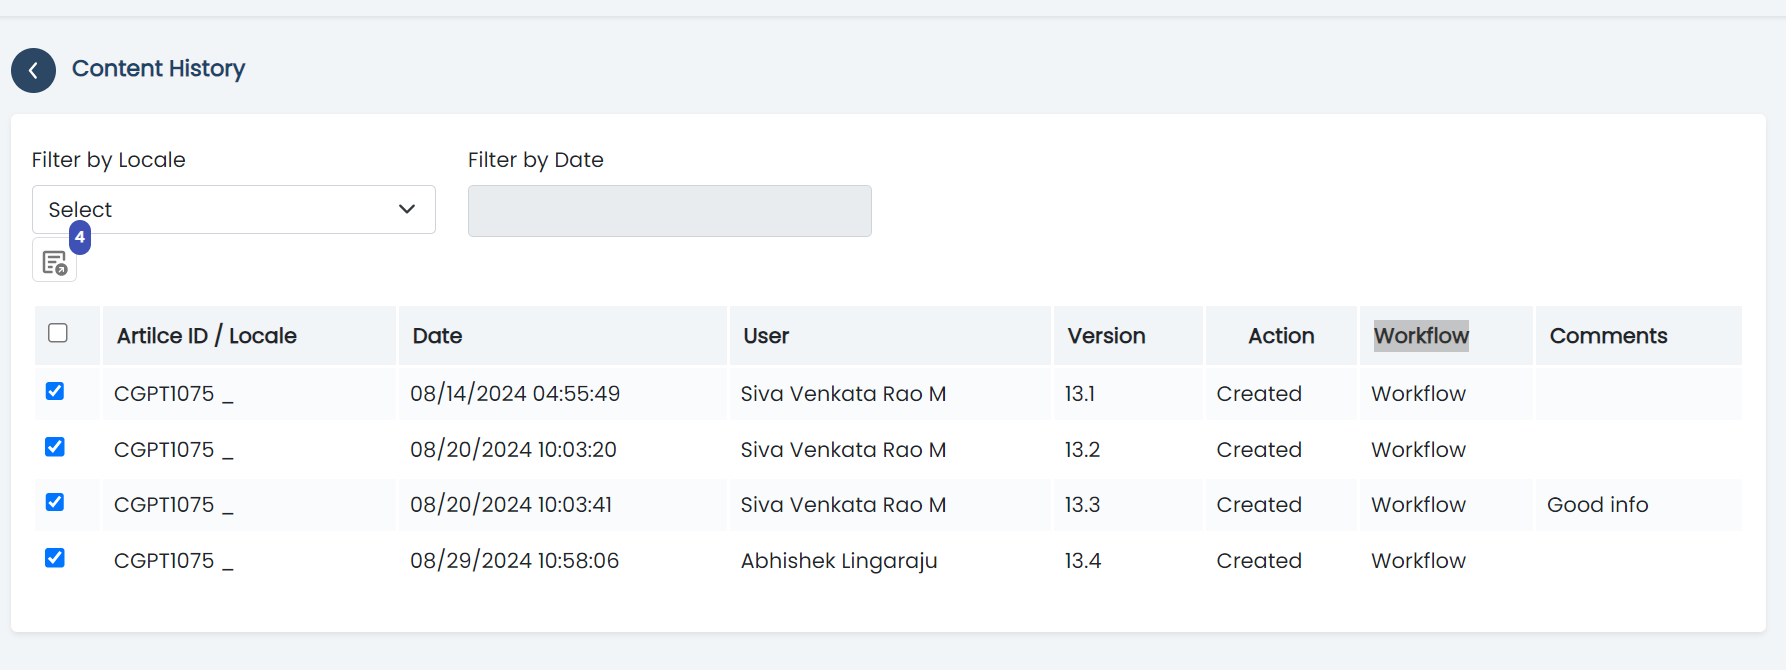
Task: Click CGPT1075 in the 08/14/2024 row
Action: coord(164,394)
